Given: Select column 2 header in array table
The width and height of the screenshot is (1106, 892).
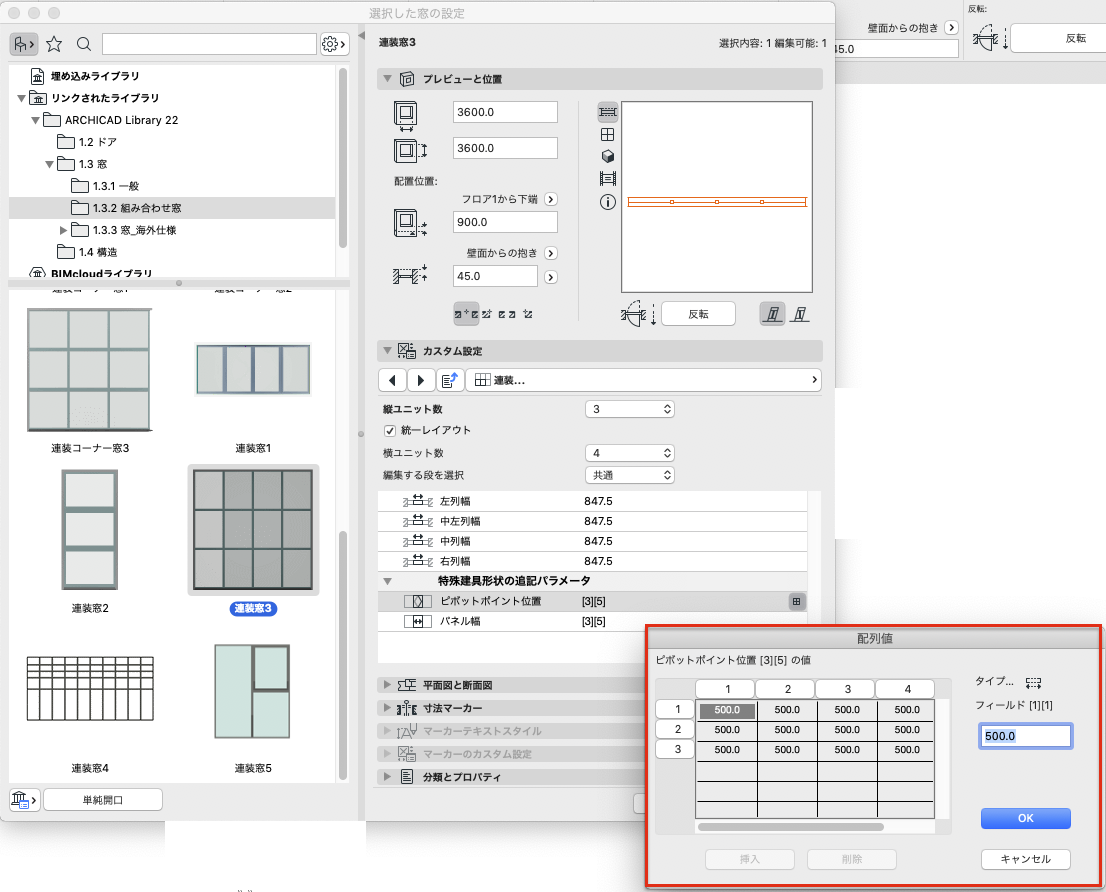Looking at the screenshot, I should pos(787,689).
